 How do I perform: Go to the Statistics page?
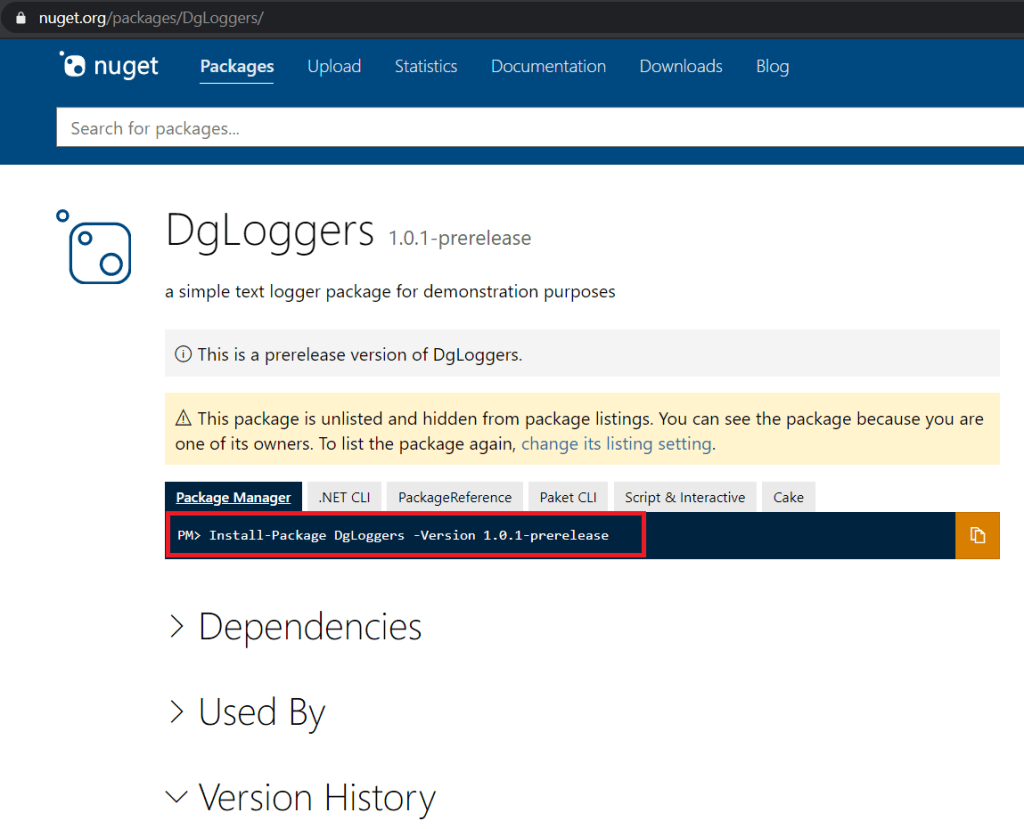click(x=426, y=66)
